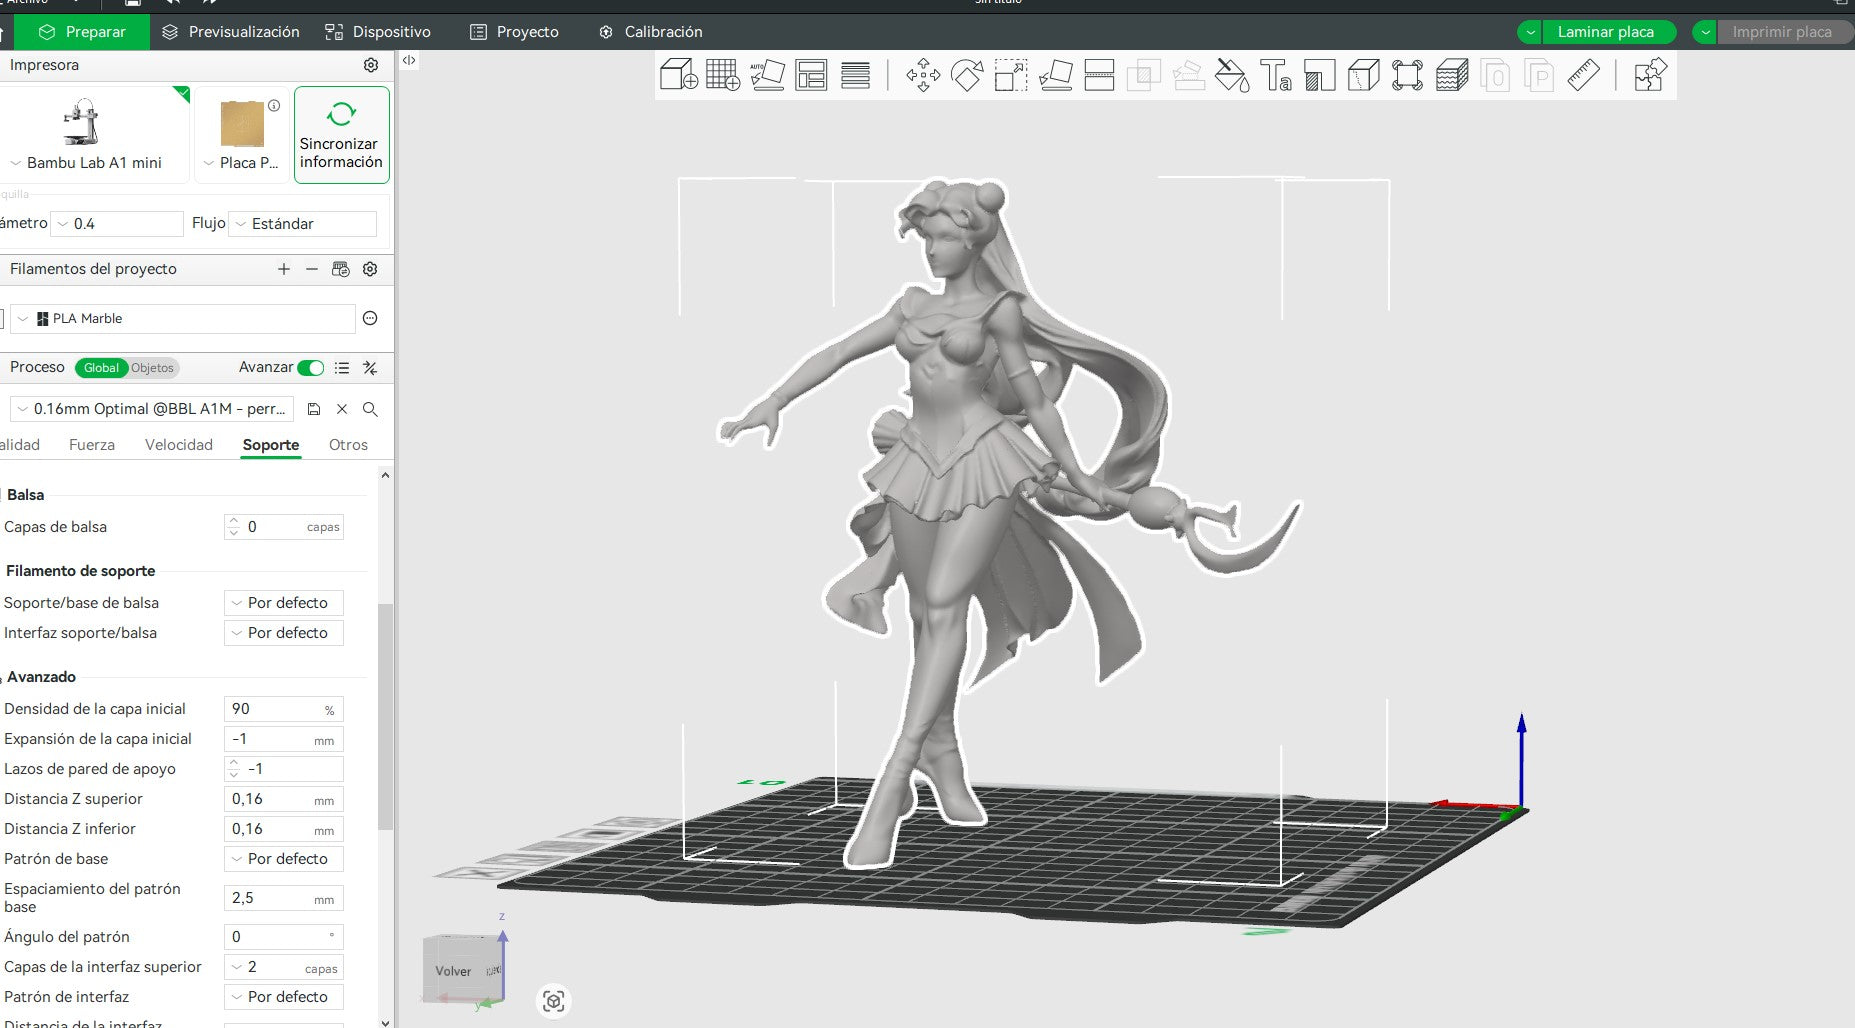Open the 0.16mm Optimal process preset dropdown
1855x1028 pixels.
[x=152, y=409]
